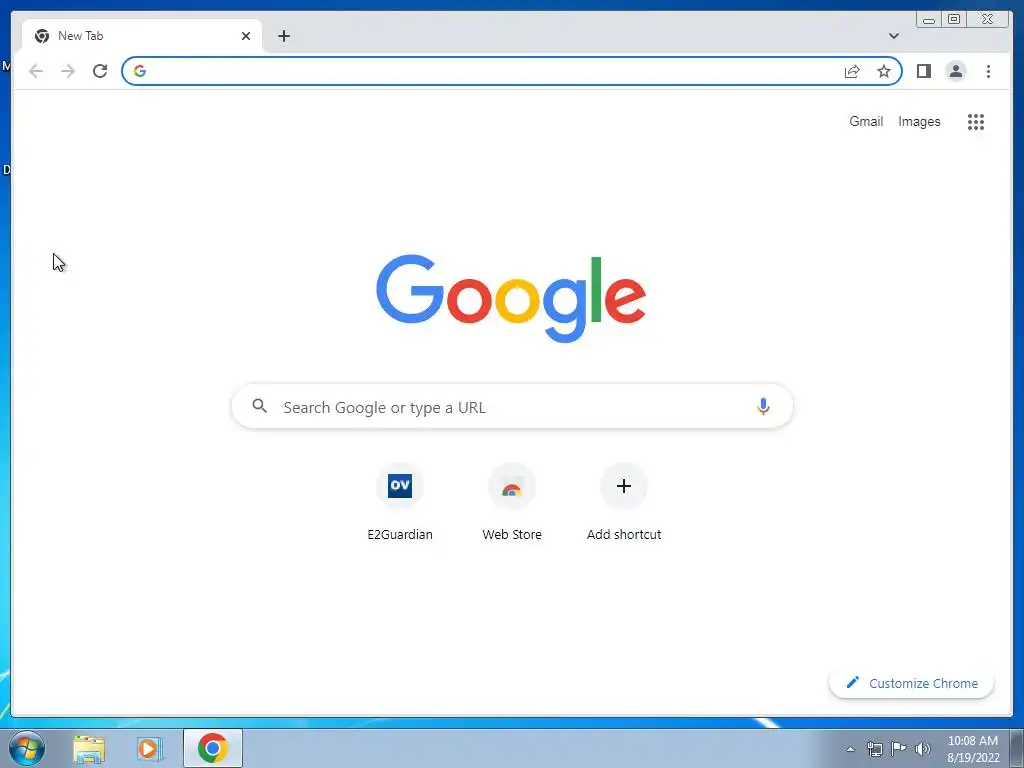Open the Images link

click(x=919, y=121)
